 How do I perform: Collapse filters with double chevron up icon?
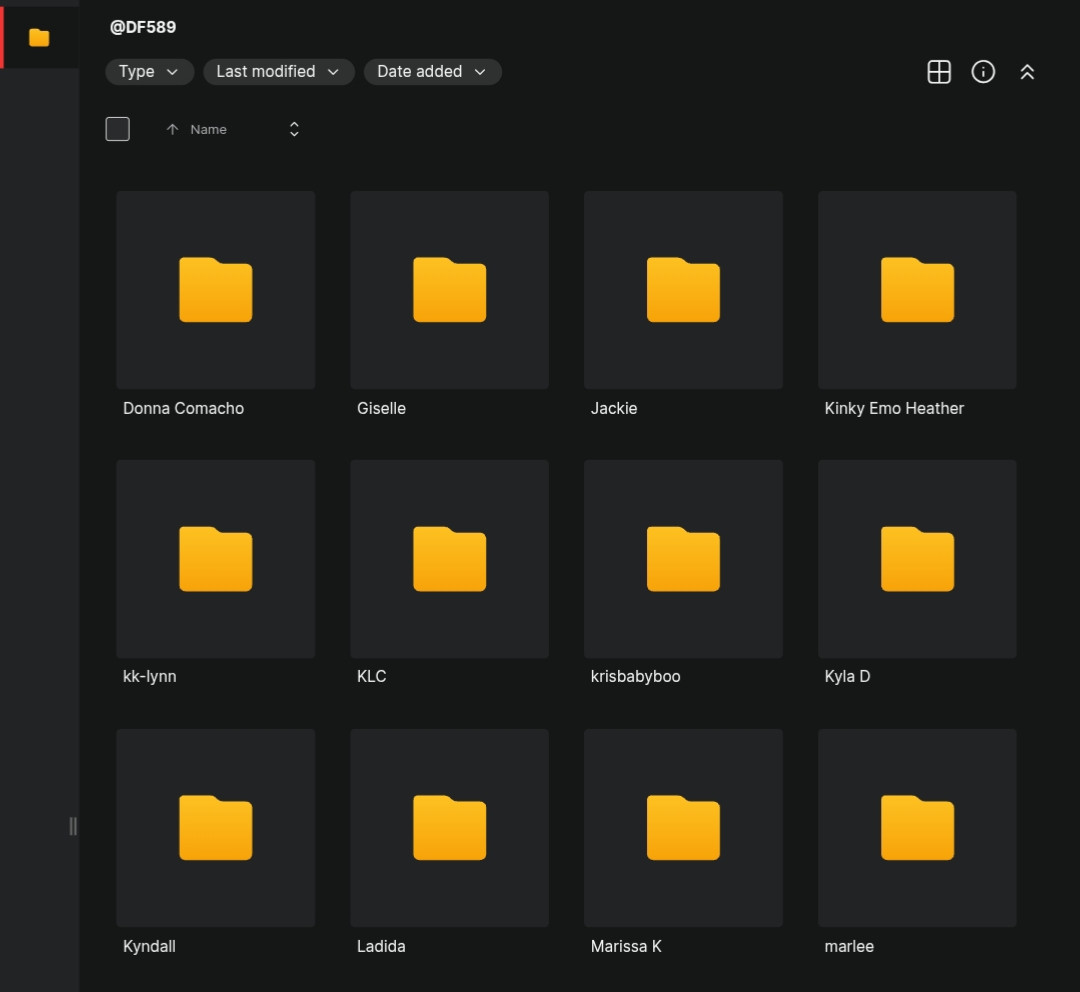click(x=1027, y=72)
